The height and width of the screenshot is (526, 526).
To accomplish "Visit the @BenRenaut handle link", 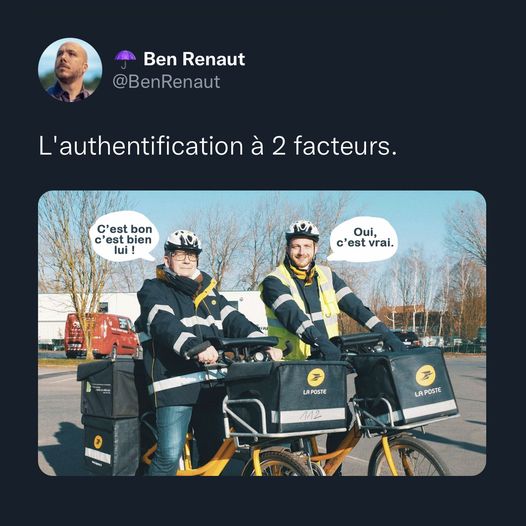I will [x=166, y=82].
